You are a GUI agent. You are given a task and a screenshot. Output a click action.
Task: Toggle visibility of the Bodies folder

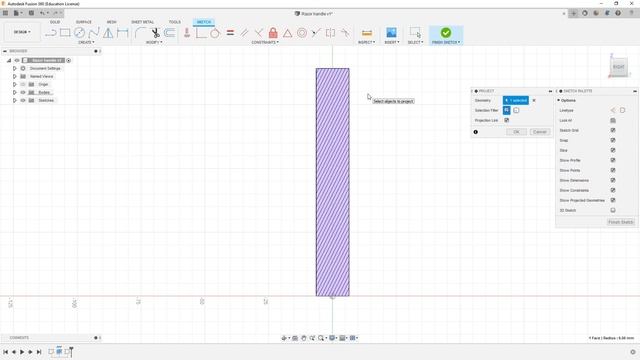pyautogui.click(x=23, y=92)
